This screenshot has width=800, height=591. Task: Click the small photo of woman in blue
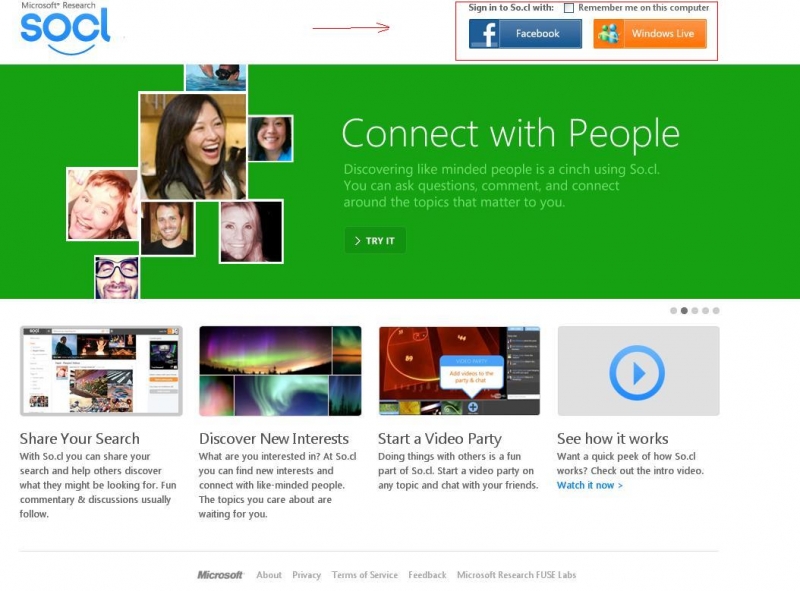(270, 138)
